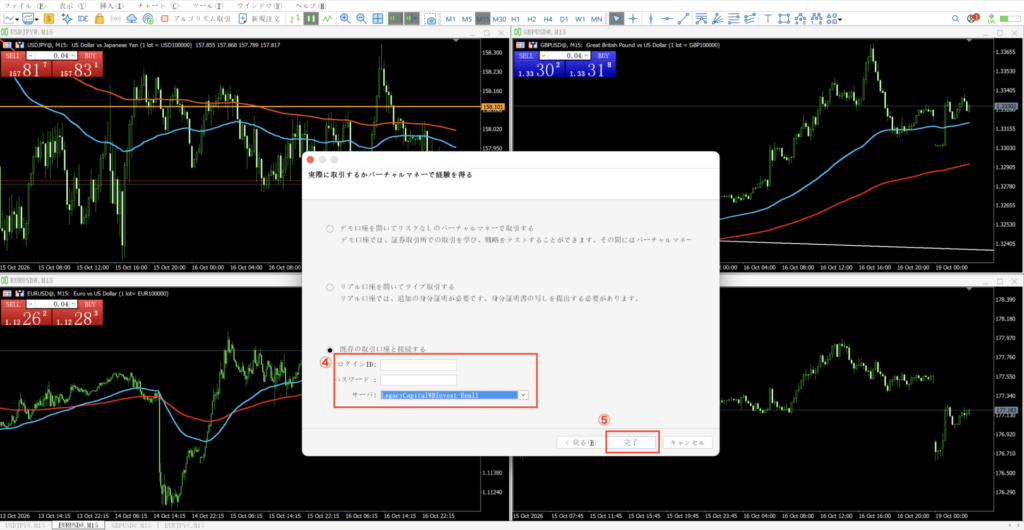Select connect to existing account radio
1024x530 pixels.
(x=330, y=349)
